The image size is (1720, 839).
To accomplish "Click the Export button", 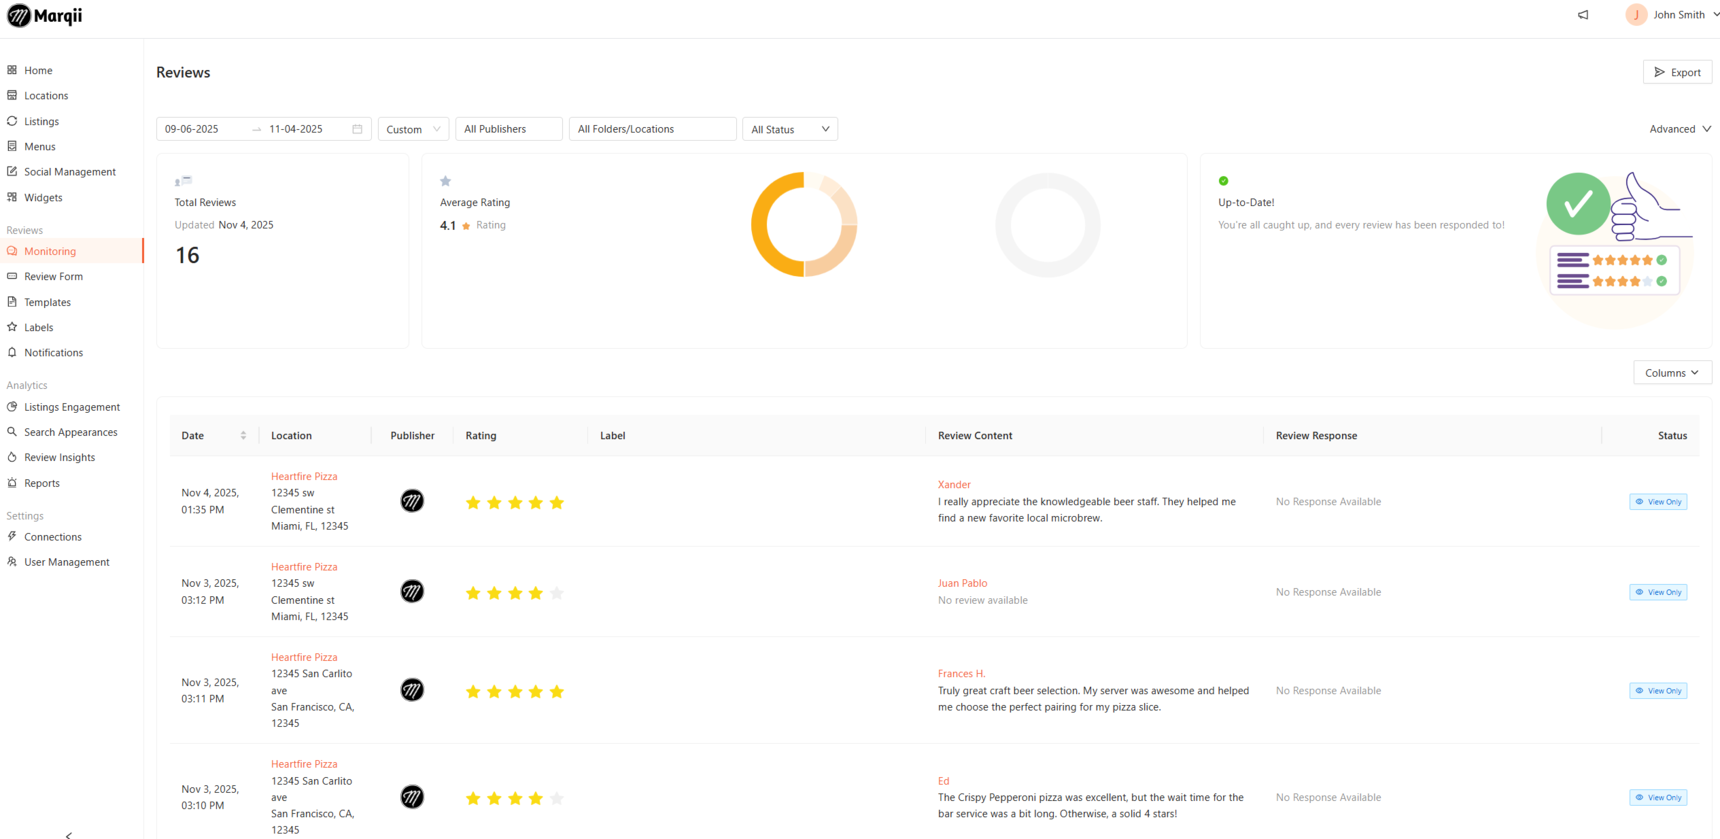I will pos(1677,72).
